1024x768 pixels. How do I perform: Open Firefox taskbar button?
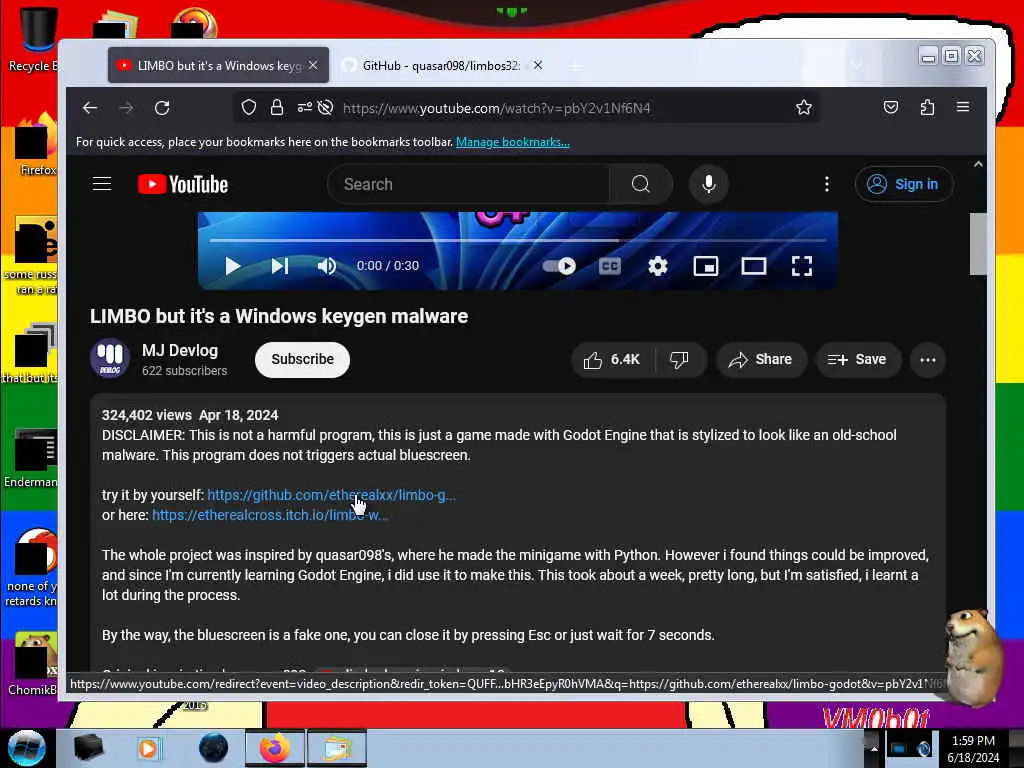(x=275, y=748)
